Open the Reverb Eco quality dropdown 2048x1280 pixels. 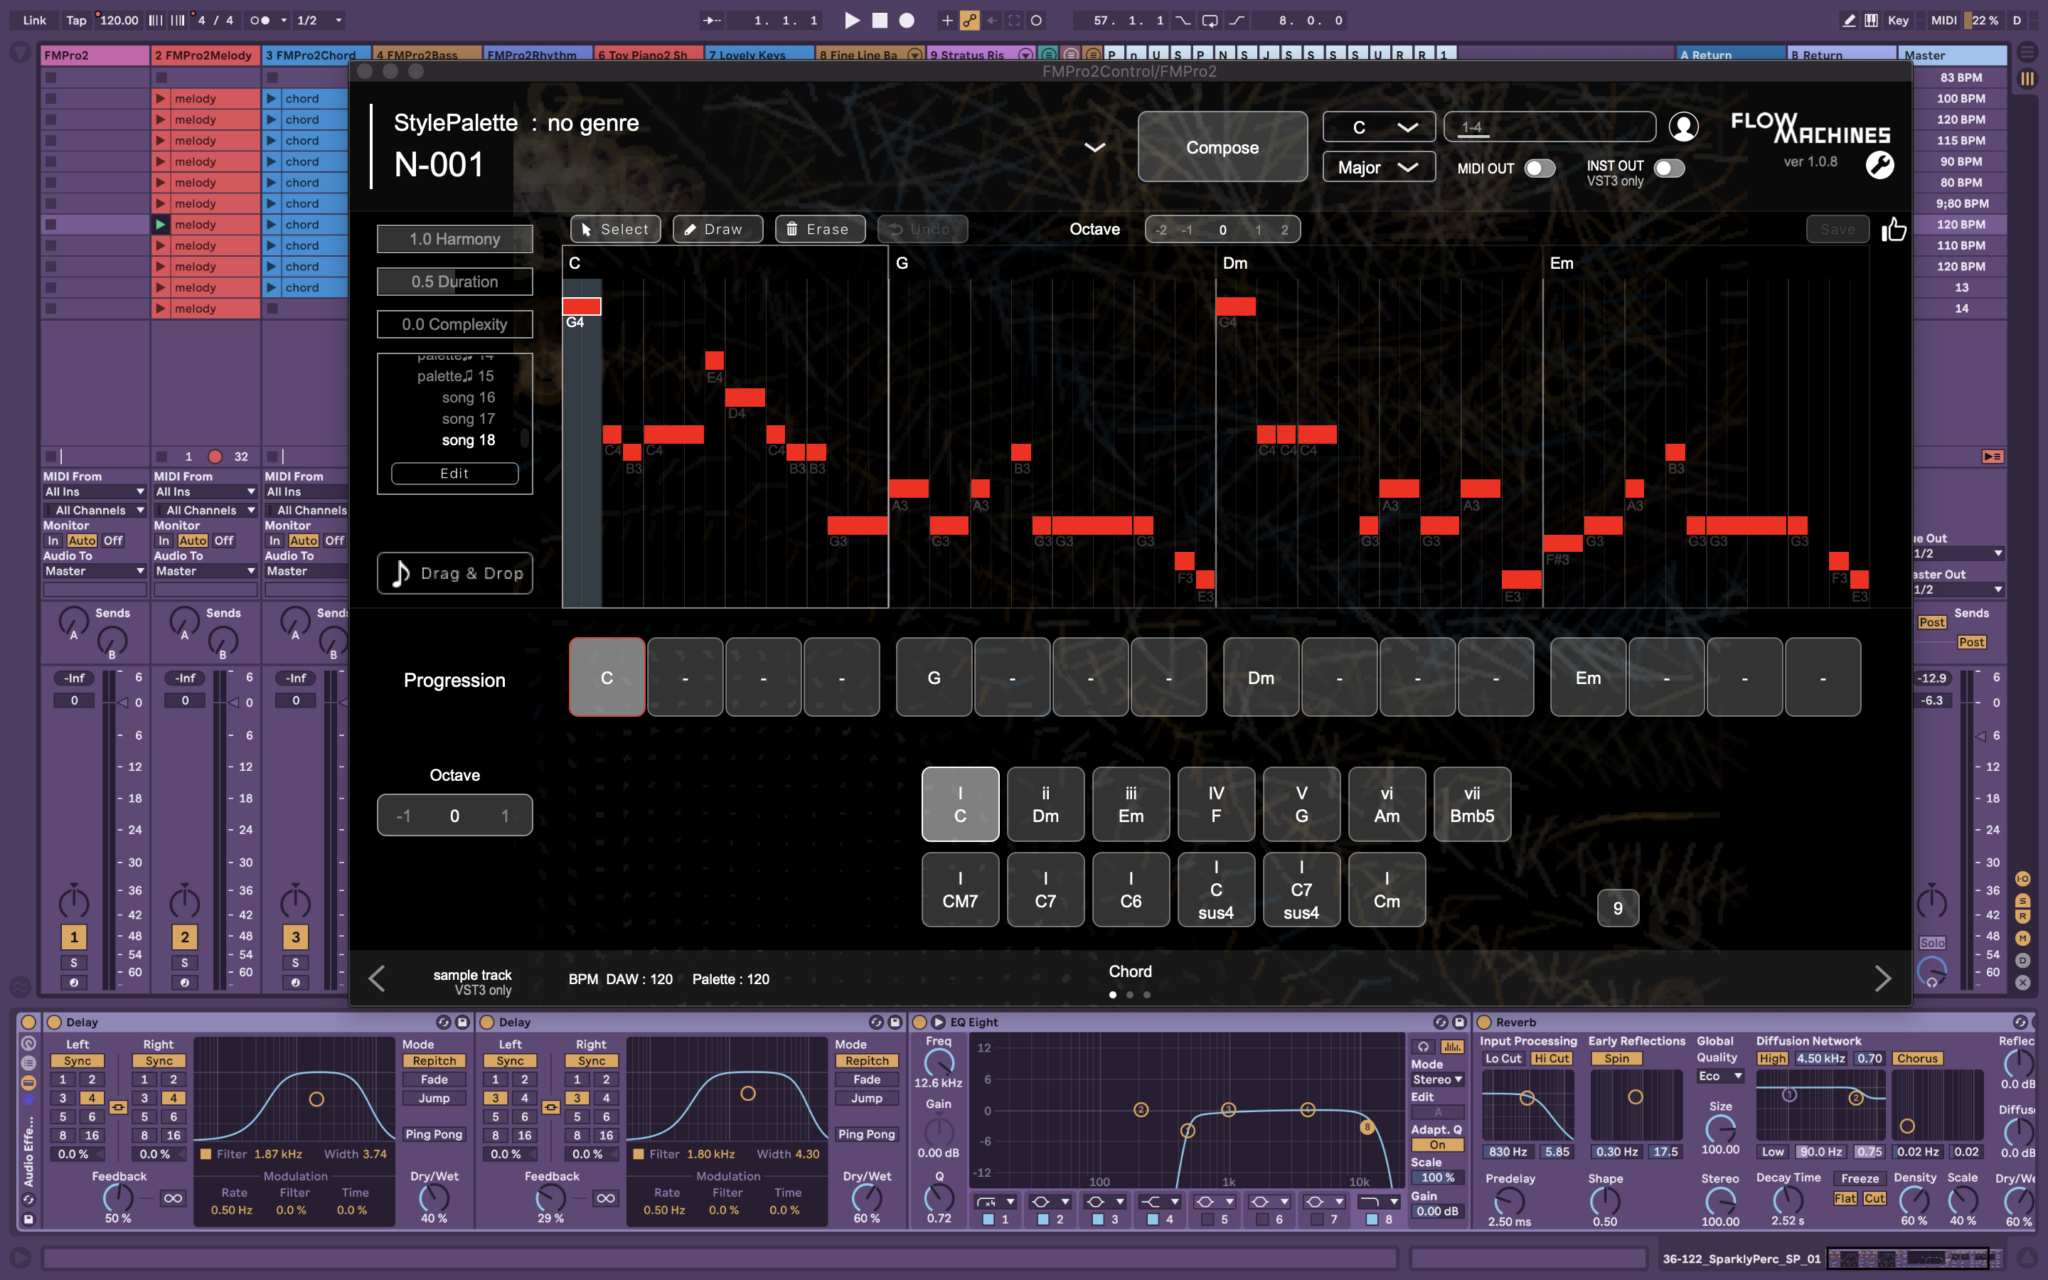(x=1720, y=1077)
